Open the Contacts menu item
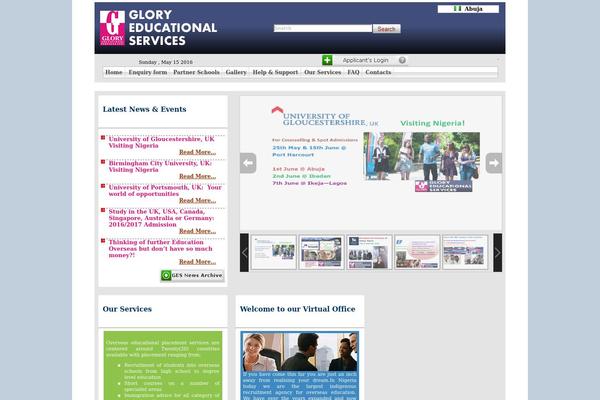 tap(378, 72)
